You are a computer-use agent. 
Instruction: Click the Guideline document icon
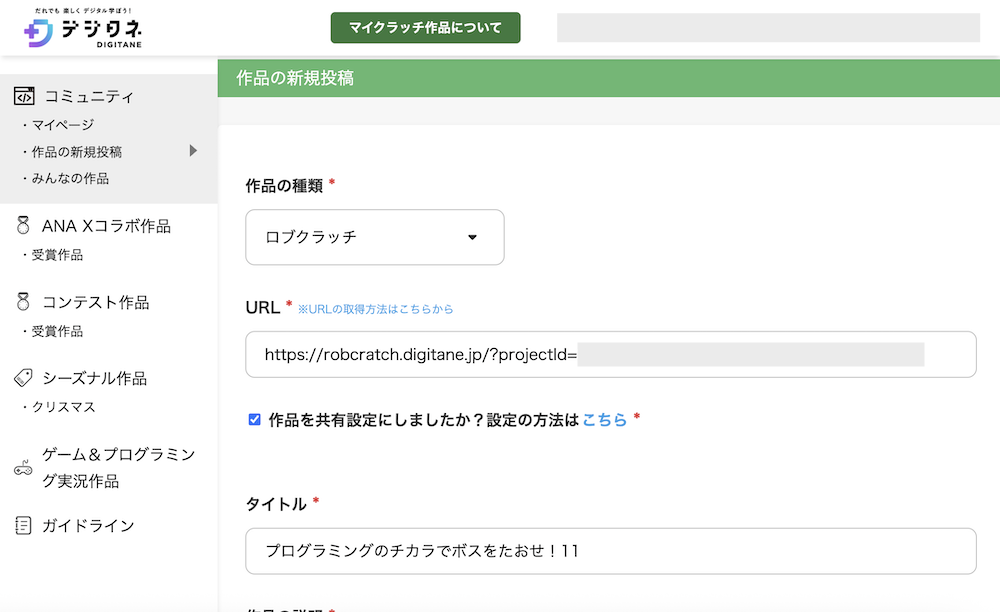coord(23,525)
